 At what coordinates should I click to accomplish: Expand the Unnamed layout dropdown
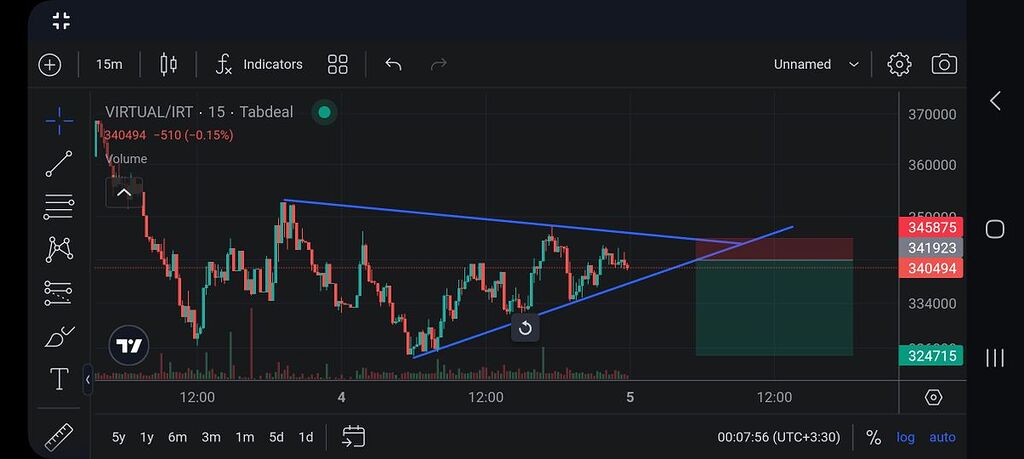815,64
